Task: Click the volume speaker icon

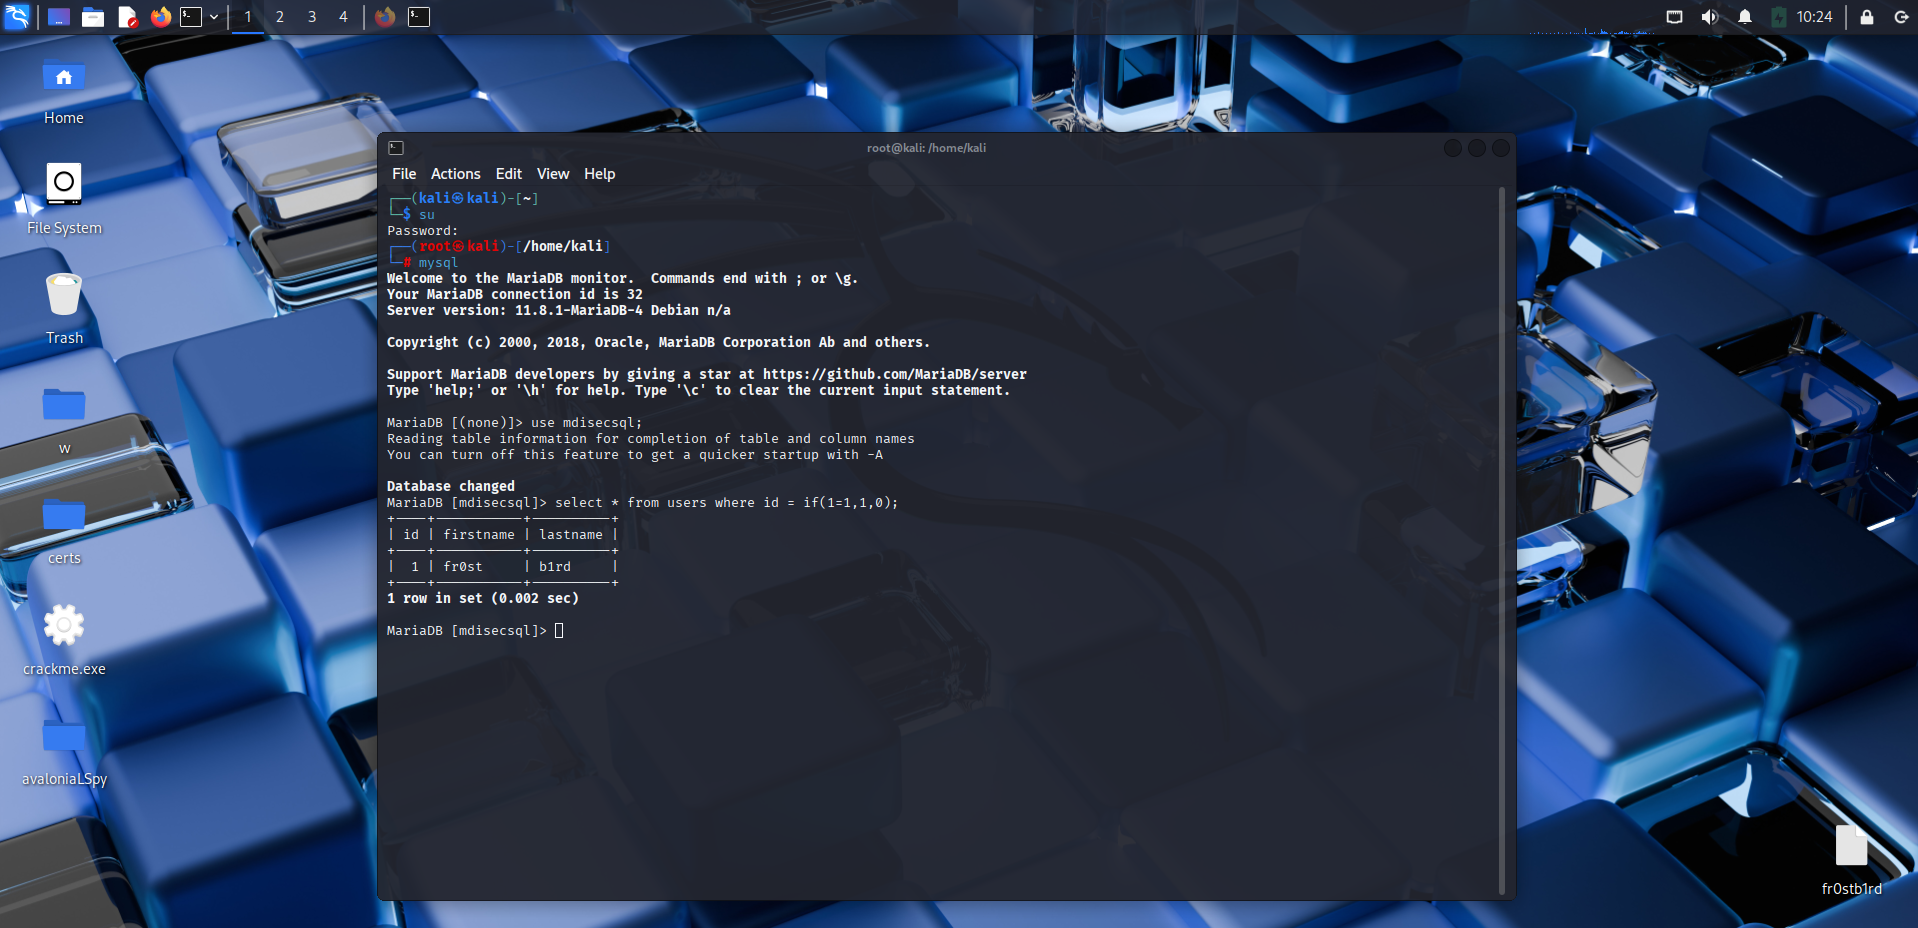Action: click(x=1710, y=17)
